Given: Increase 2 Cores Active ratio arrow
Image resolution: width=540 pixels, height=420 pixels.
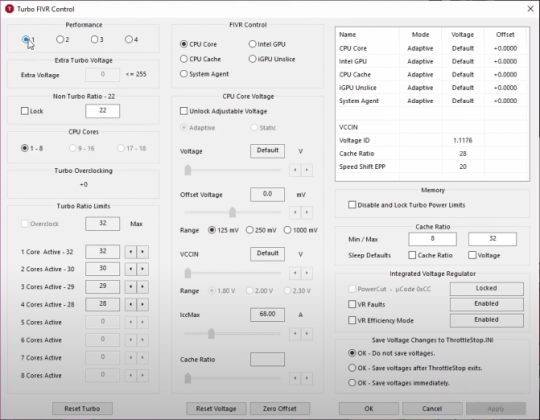Looking at the screenshot, I should point(143,269).
